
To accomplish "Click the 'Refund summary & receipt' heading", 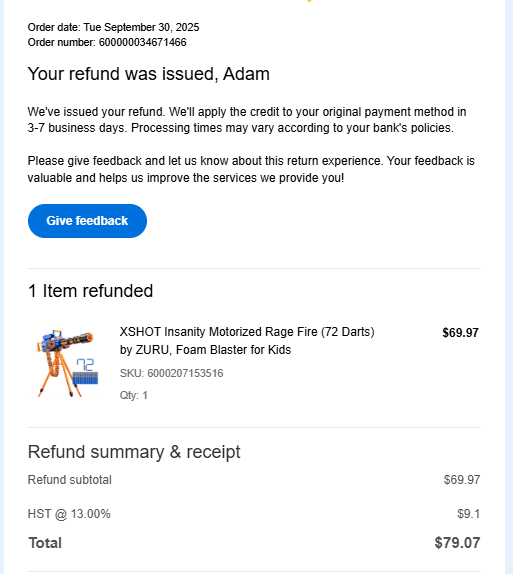I will [134, 452].
